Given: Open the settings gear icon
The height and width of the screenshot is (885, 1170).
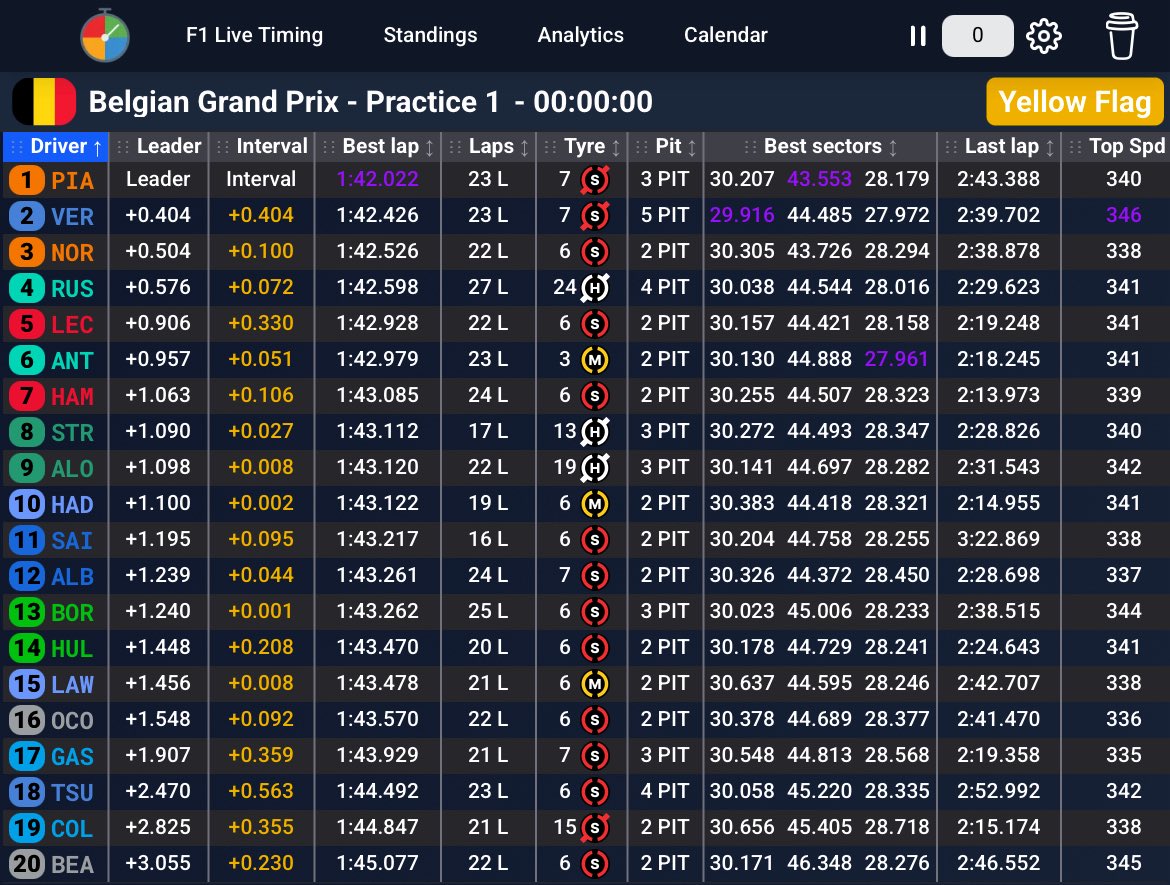Looking at the screenshot, I should pos(1043,36).
